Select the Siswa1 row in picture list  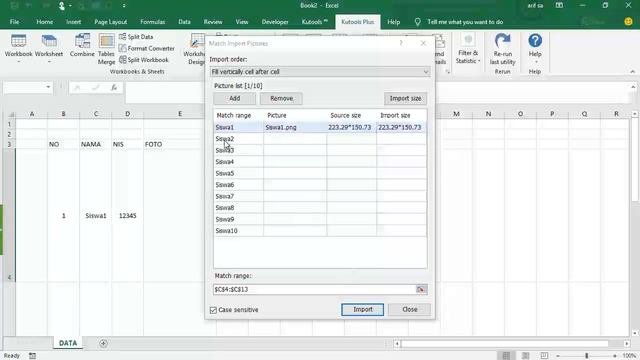(x=320, y=127)
